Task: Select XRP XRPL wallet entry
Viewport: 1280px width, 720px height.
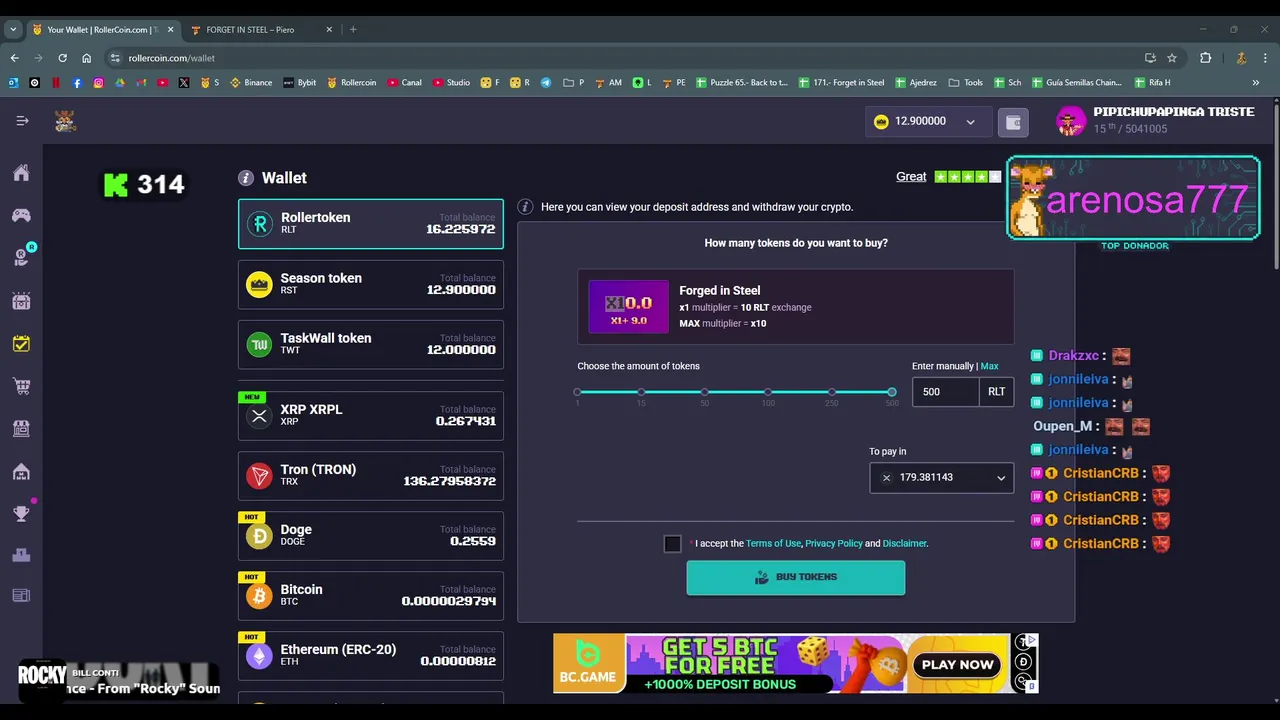Action: click(x=371, y=416)
